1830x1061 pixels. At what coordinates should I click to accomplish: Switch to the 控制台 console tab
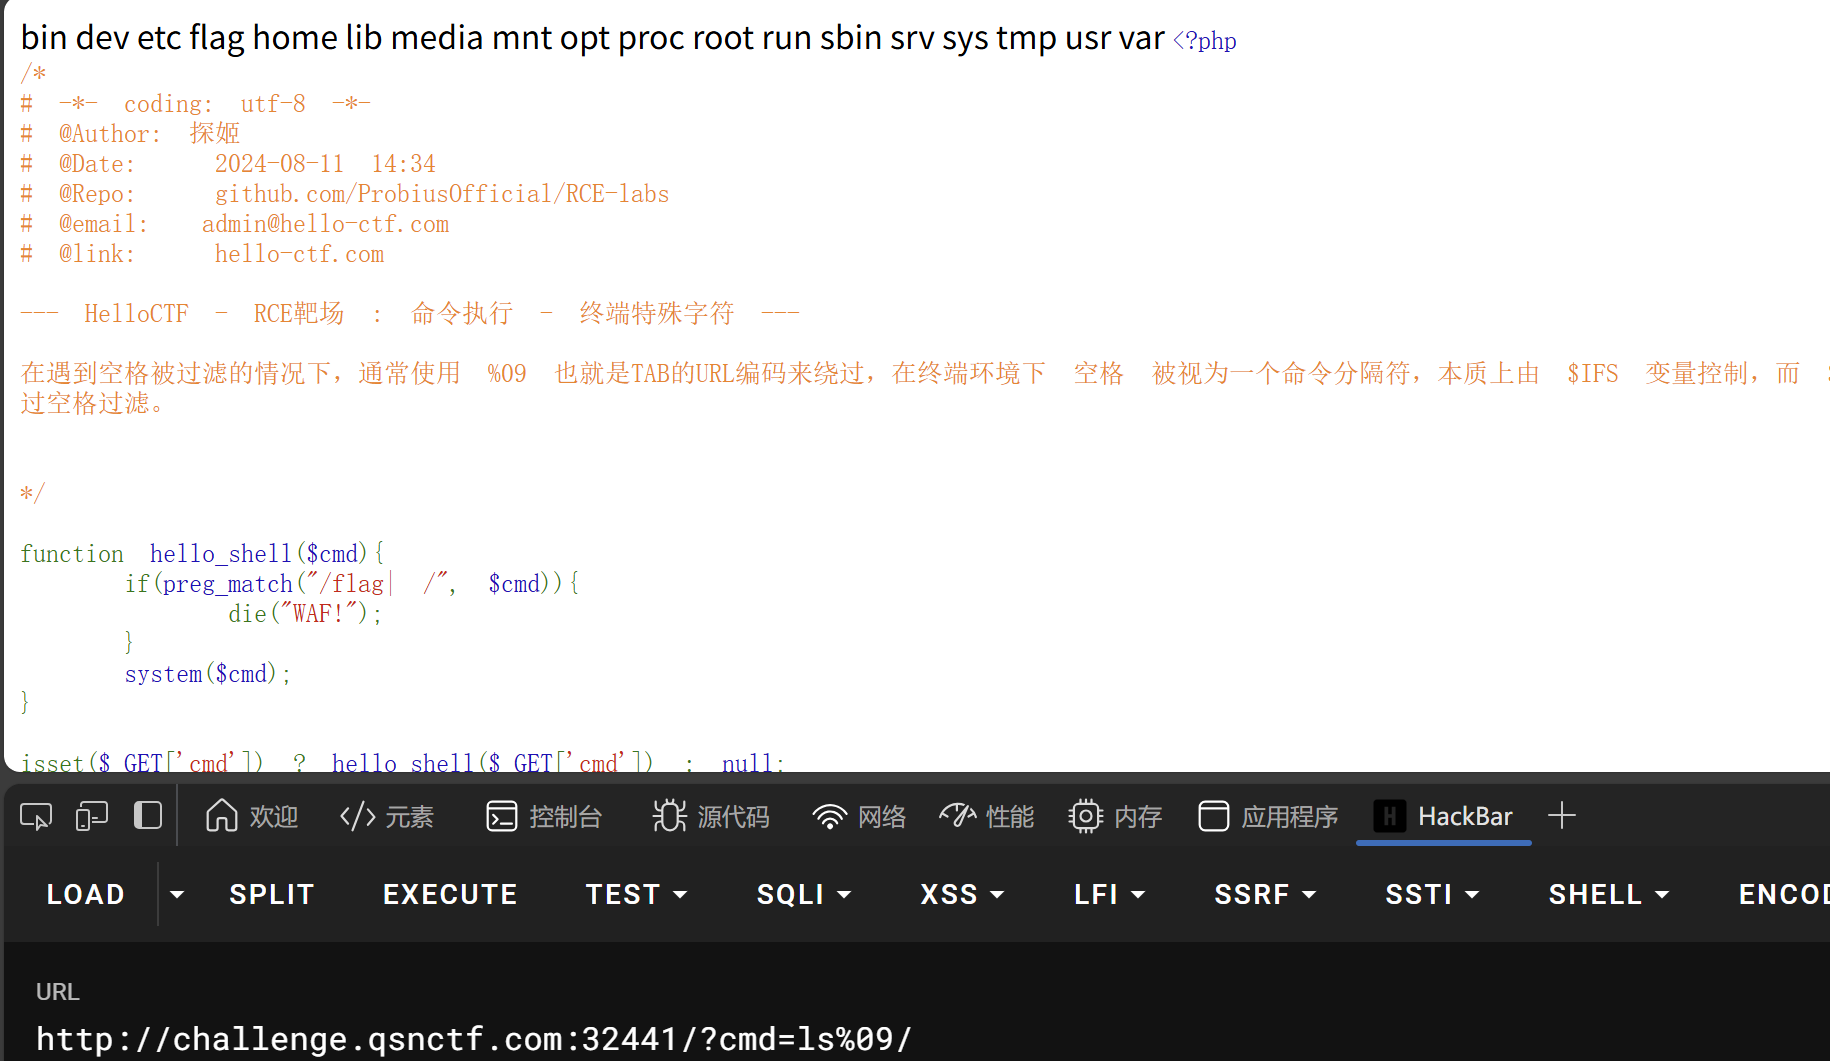pos(544,817)
